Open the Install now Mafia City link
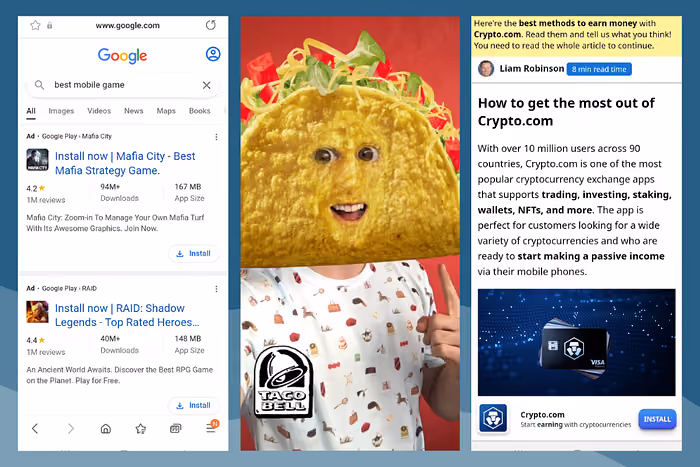Viewport: 700px width, 467px height. pos(125,163)
